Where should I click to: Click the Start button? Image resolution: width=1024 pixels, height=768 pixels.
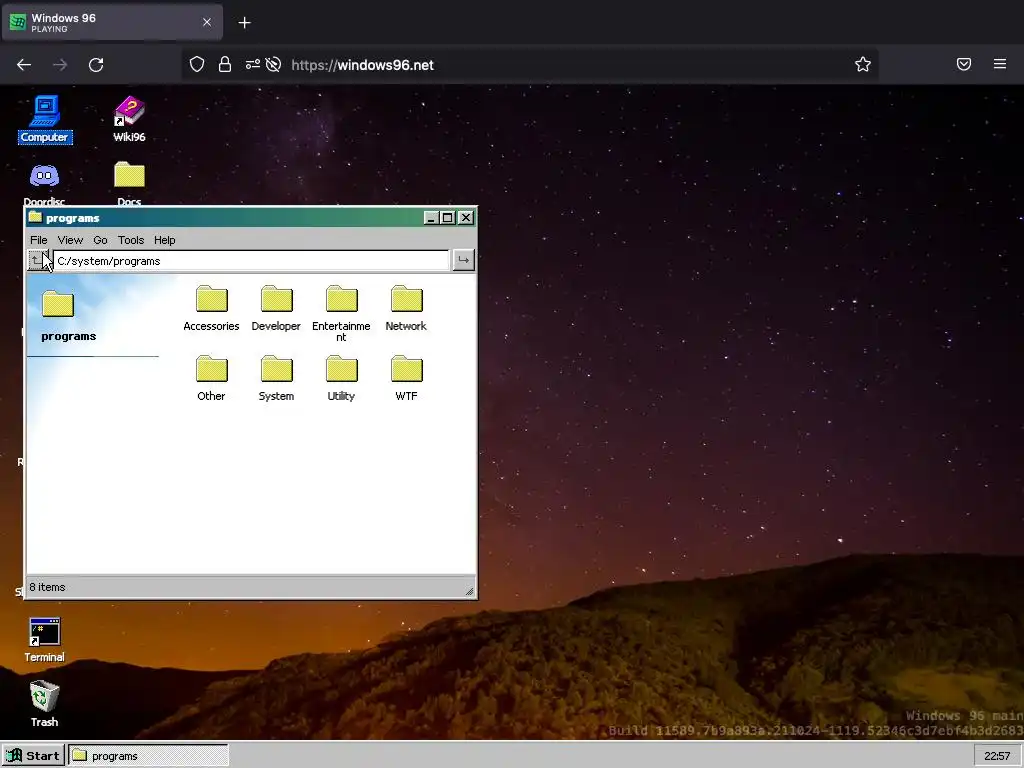33,756
